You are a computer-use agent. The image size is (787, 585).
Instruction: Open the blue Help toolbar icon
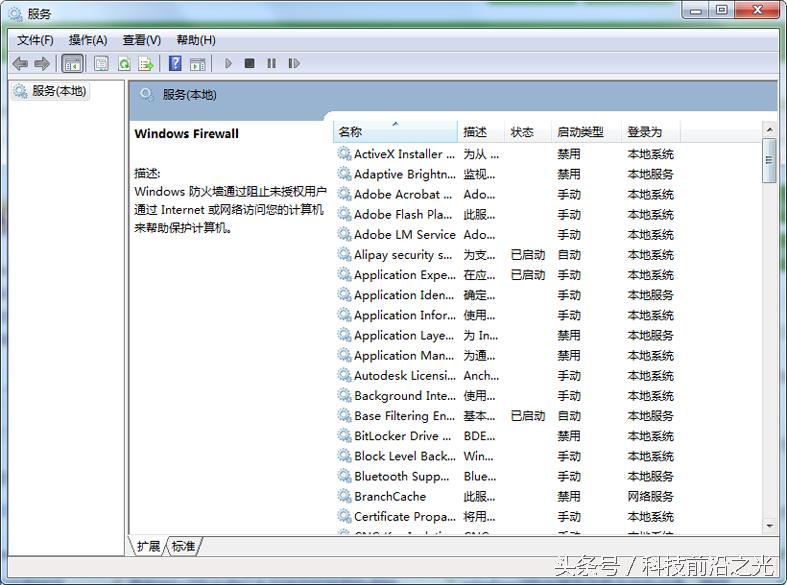[x=175, y=64]
